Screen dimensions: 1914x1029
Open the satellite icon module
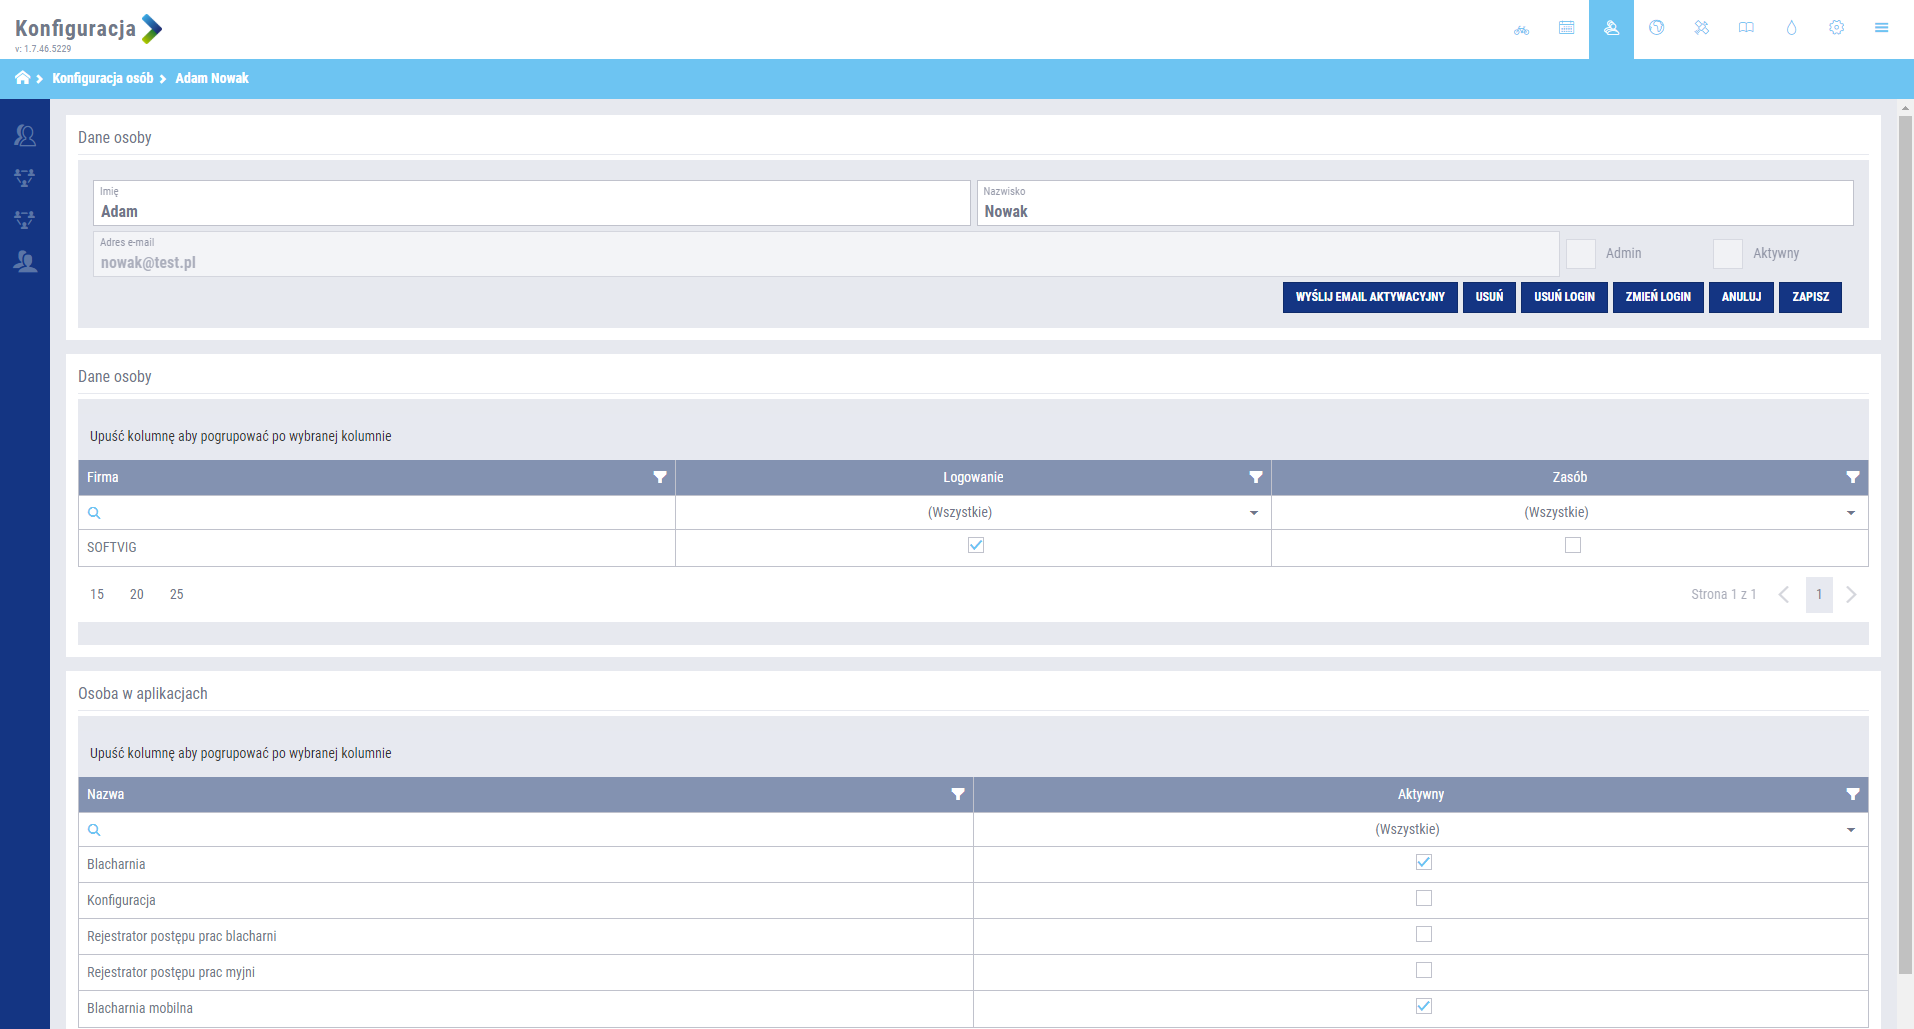(1701, 28)
